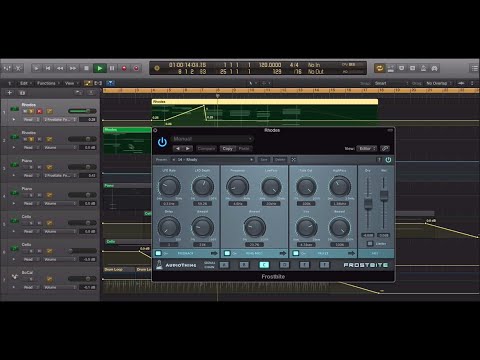Open the View Editor dropdown
The image size is (480, 360).
click(367, 149)
